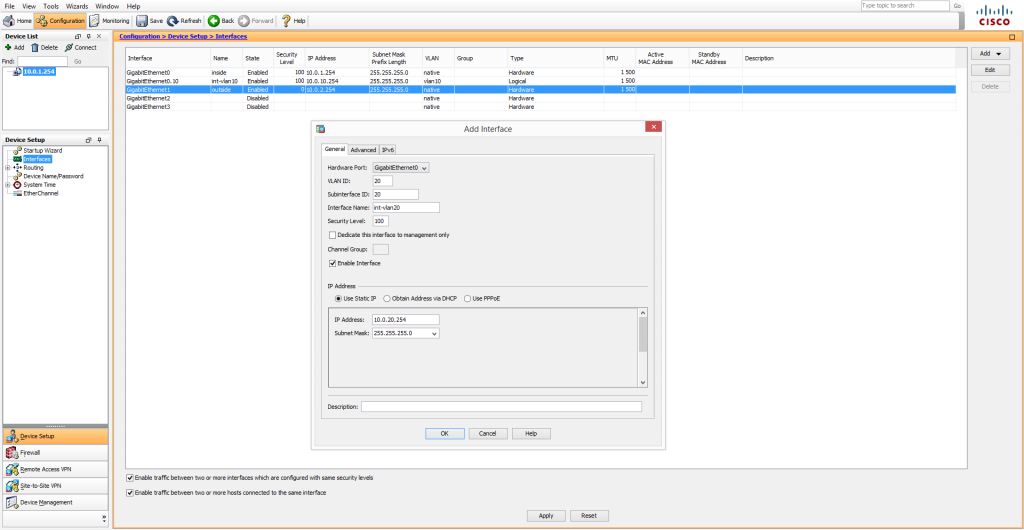Click the Edit button beside interface table
The height and width of the screenshot is (530, 1024).
(x=990, y=70)
